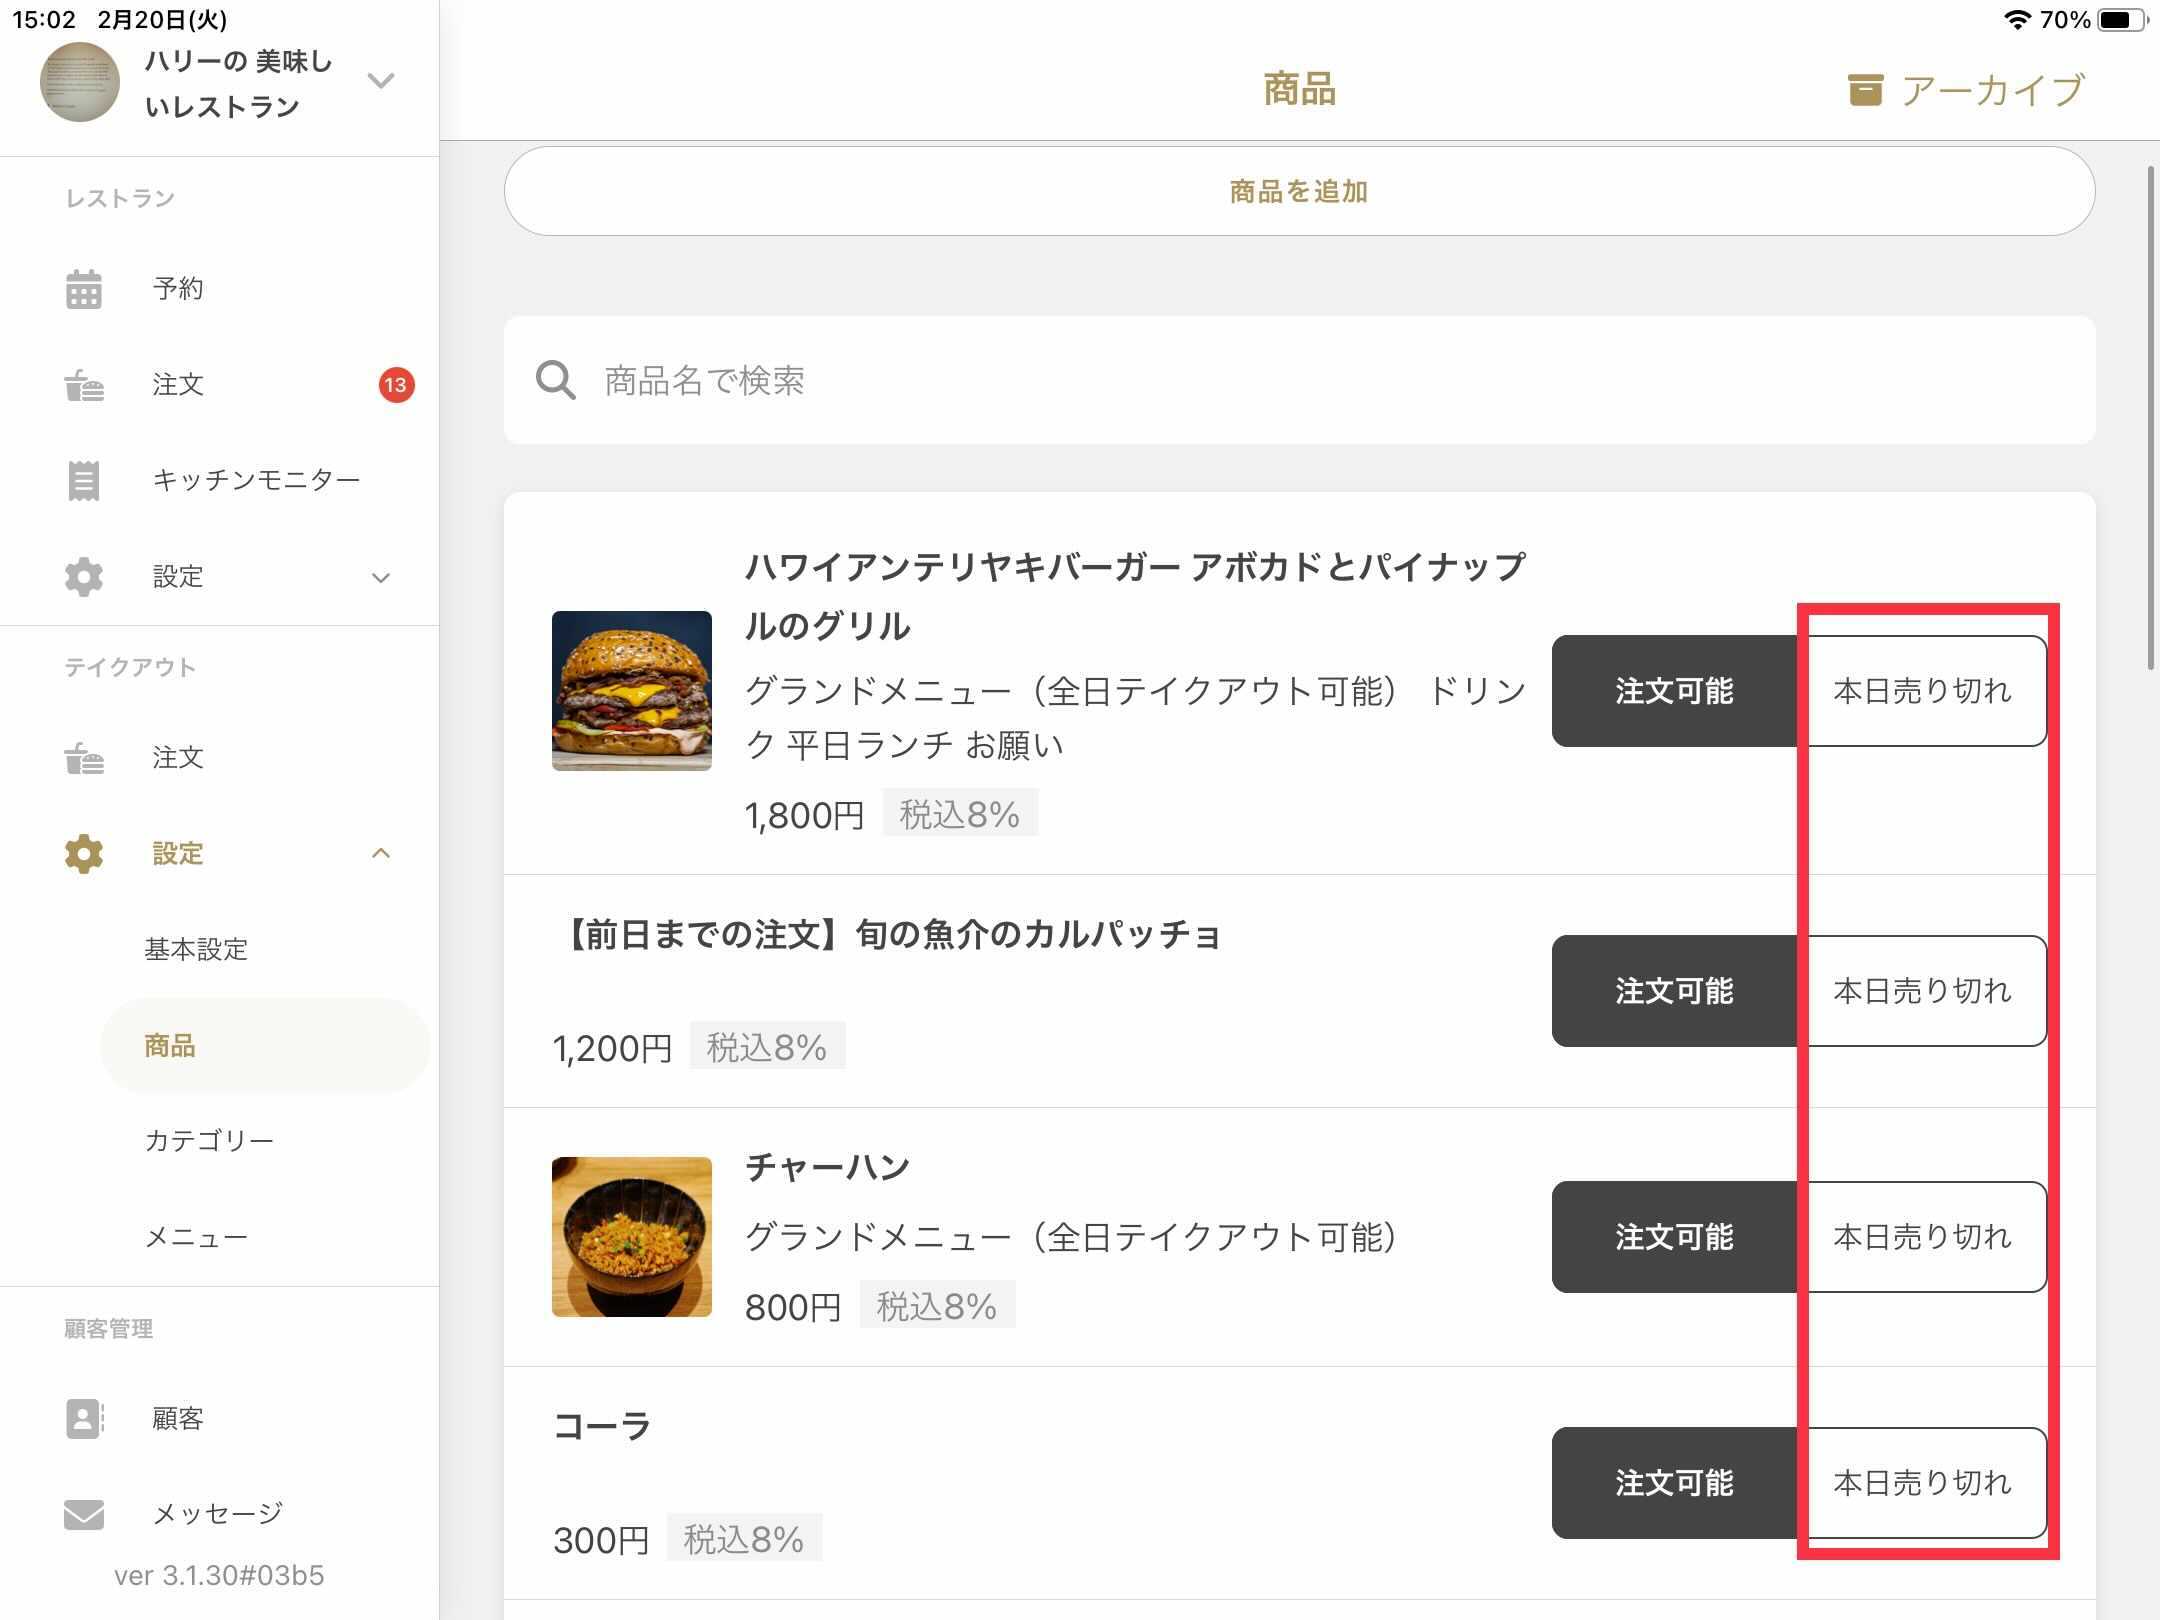Click the restaurant 注文 food bag icon
Image resolution: width=2160 pixels, height=1620 pixels.
click(x=84, y=385)
